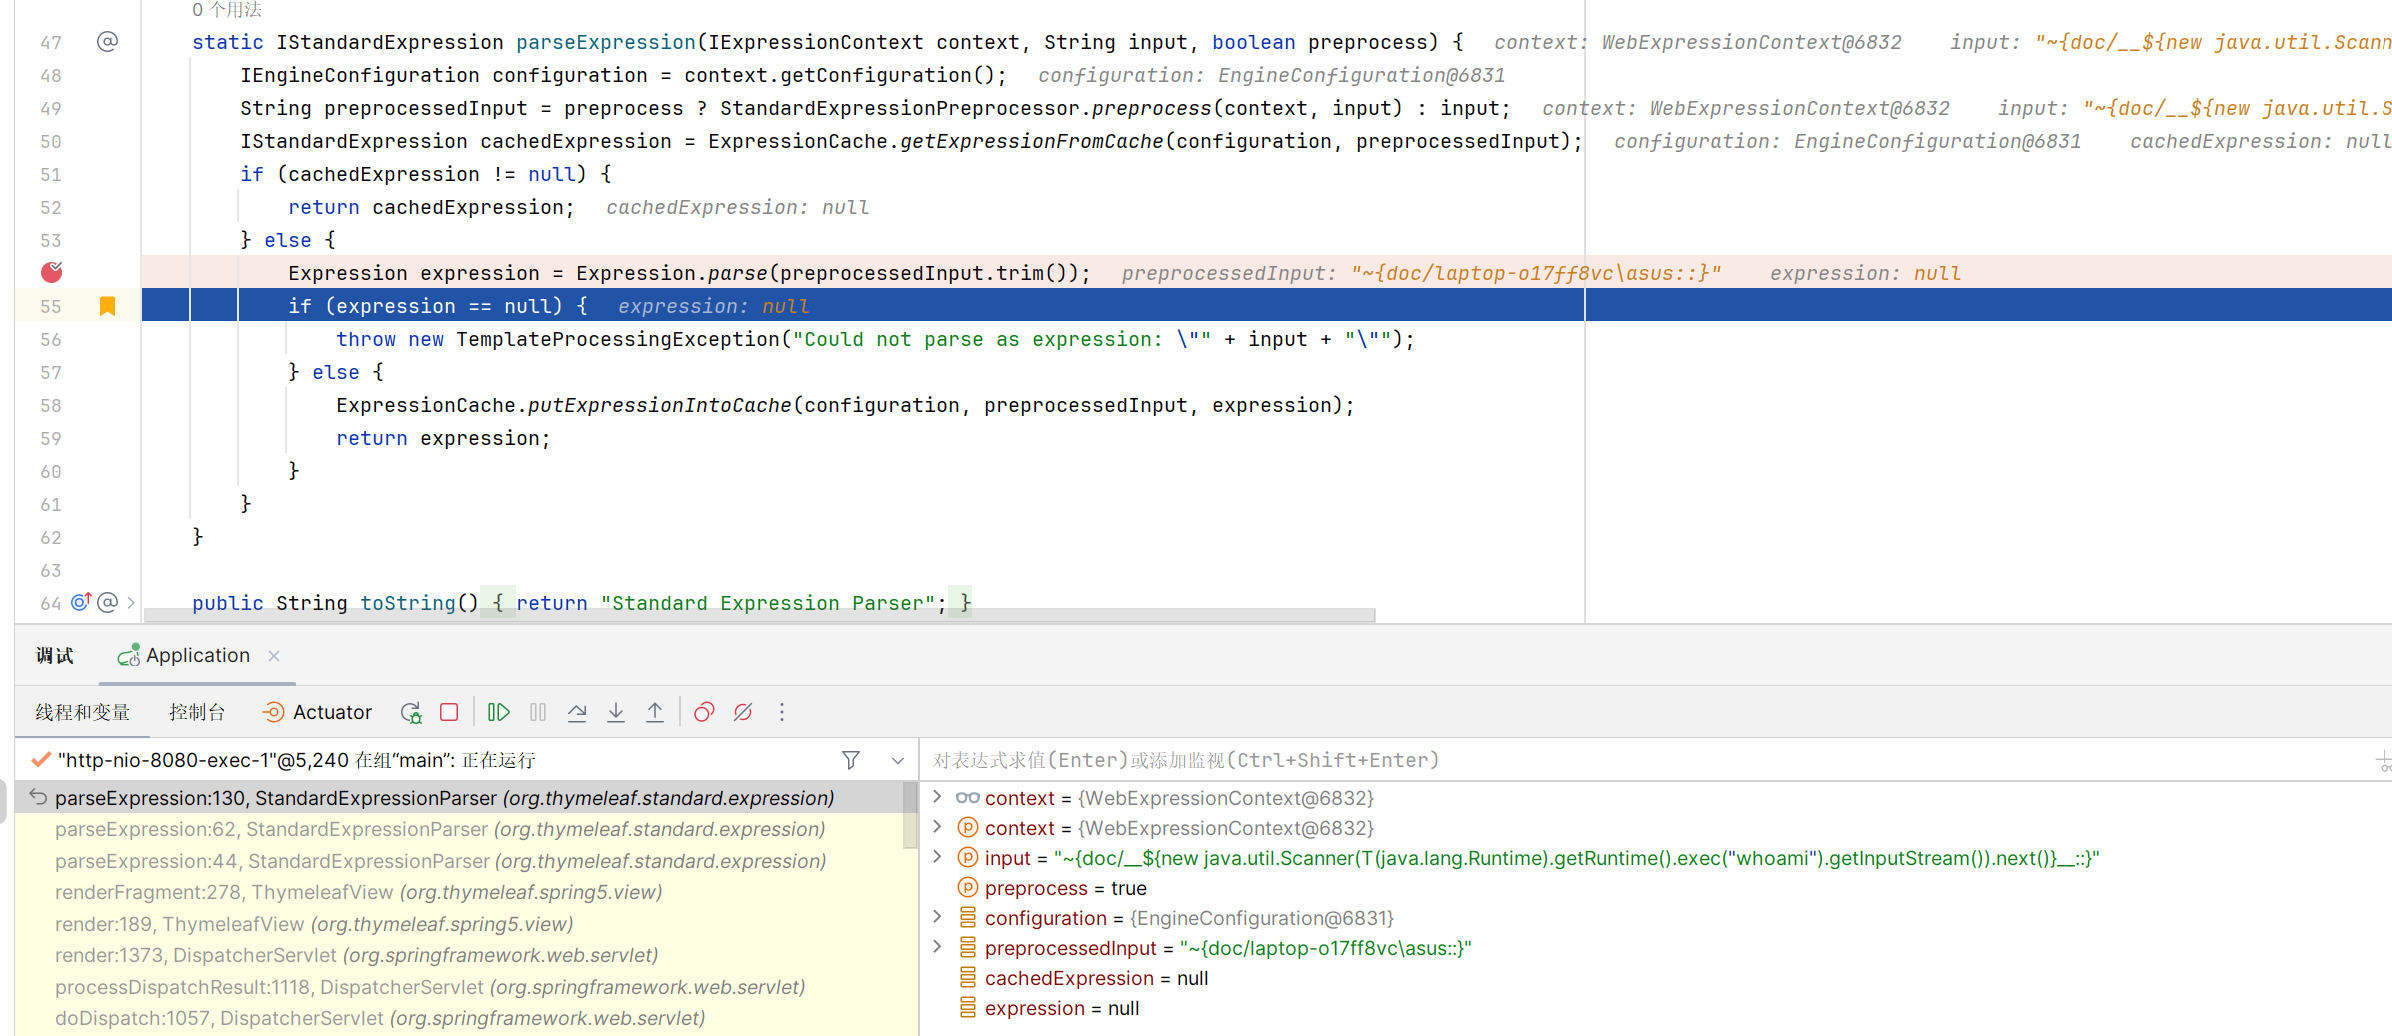Click the 'Standard Expression Parser' string literal
Screen dimensions: 2392x1036
pos(767,603)
